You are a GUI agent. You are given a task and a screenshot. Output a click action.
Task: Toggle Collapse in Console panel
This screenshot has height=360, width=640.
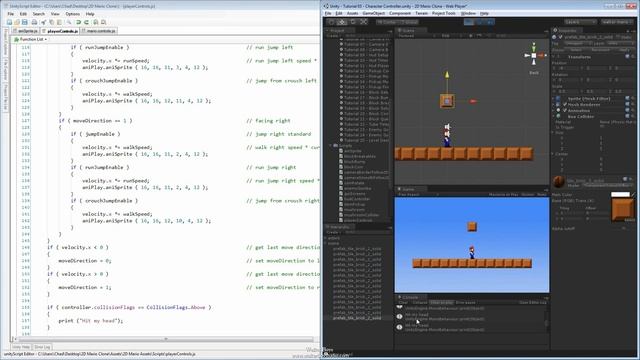(420, 303)
